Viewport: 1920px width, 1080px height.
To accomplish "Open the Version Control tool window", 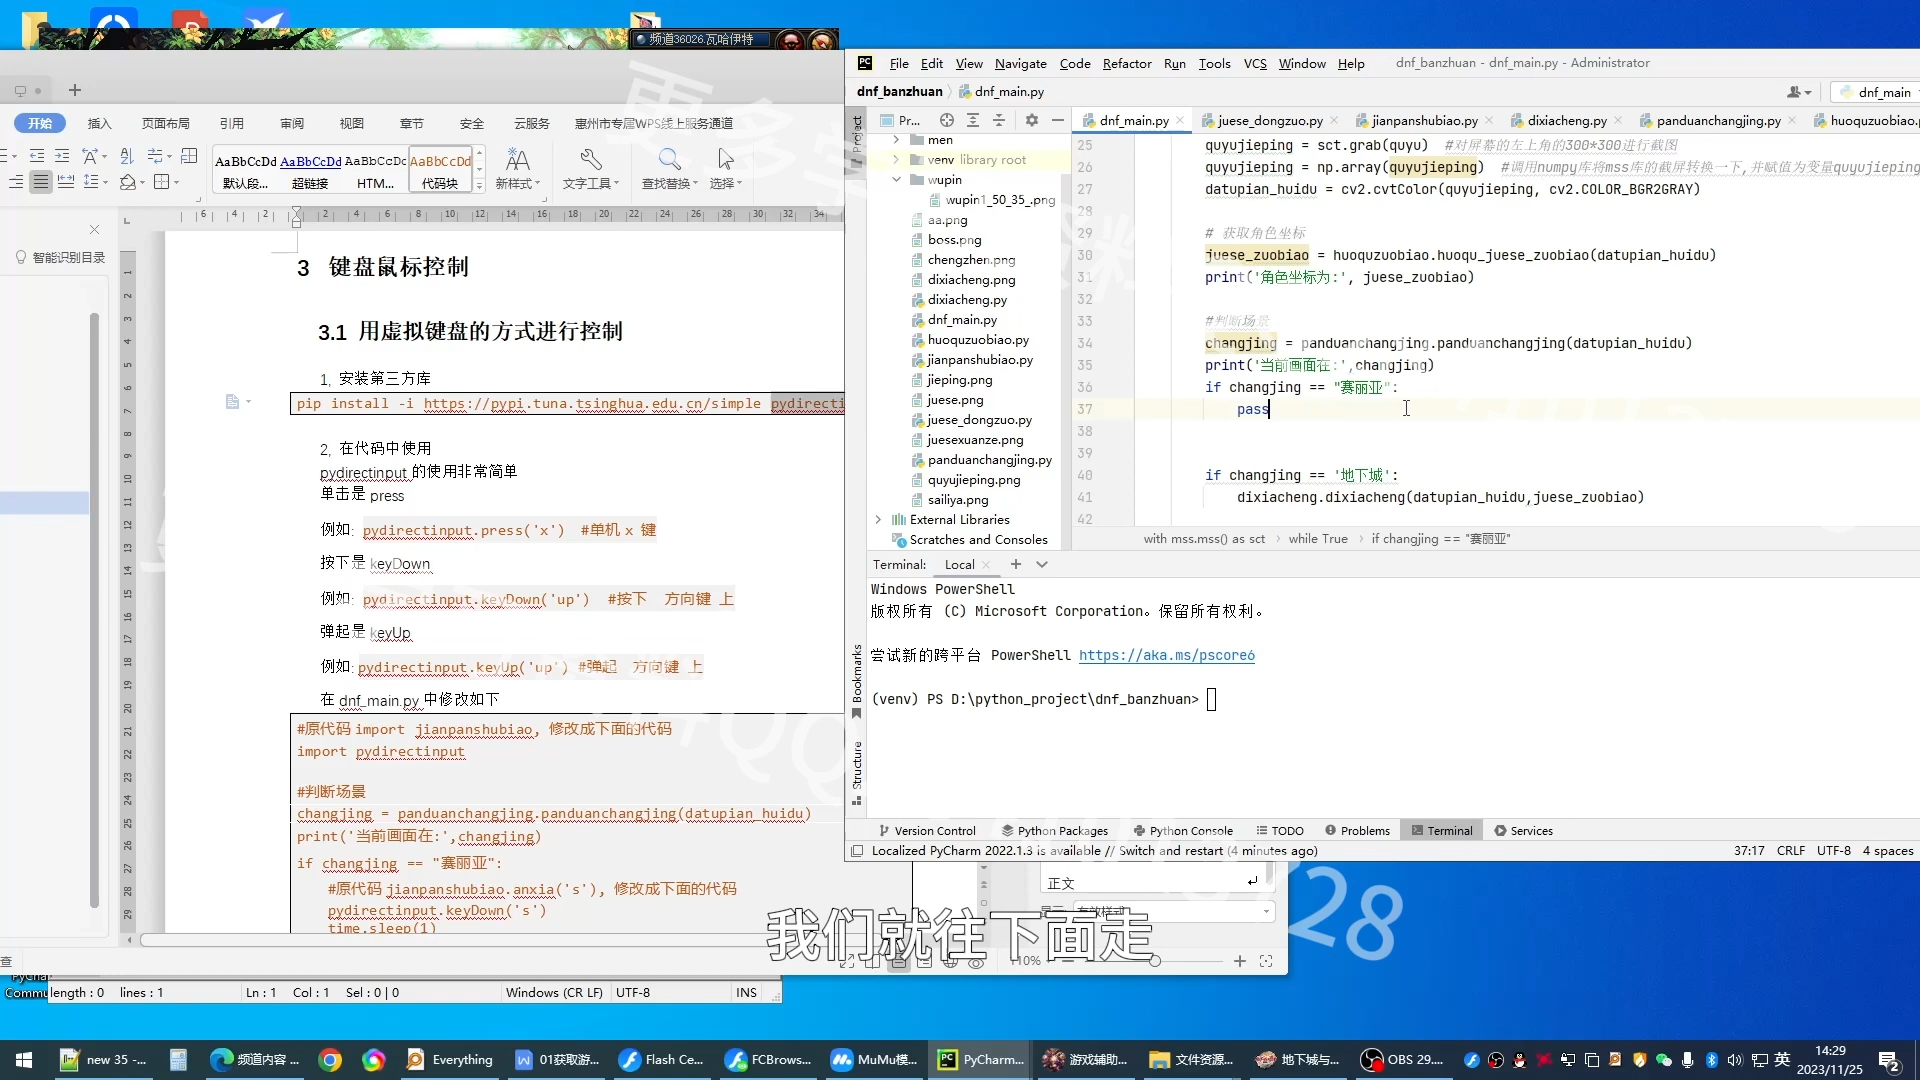I will [927, 831].
